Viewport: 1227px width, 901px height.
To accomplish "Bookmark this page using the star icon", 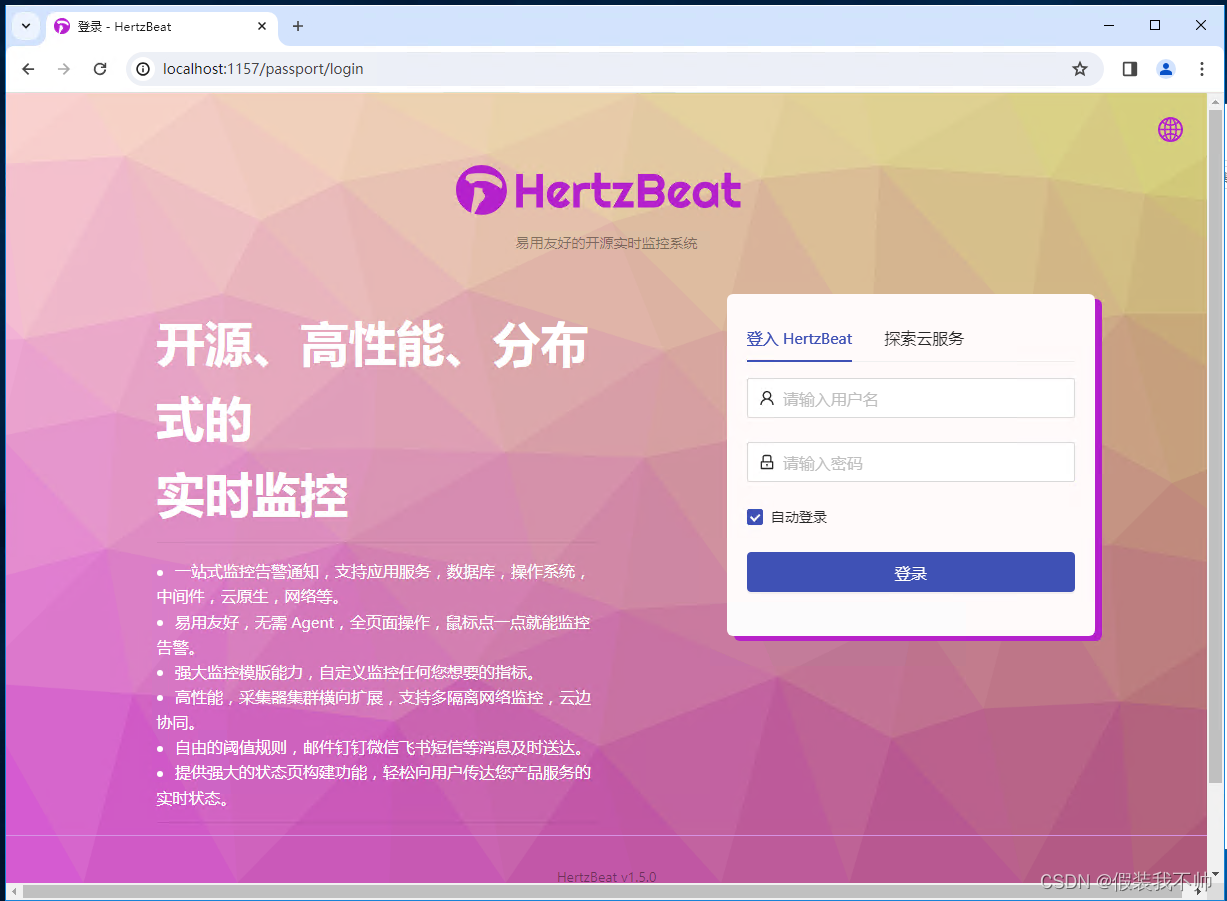I will coord(1079,69).
